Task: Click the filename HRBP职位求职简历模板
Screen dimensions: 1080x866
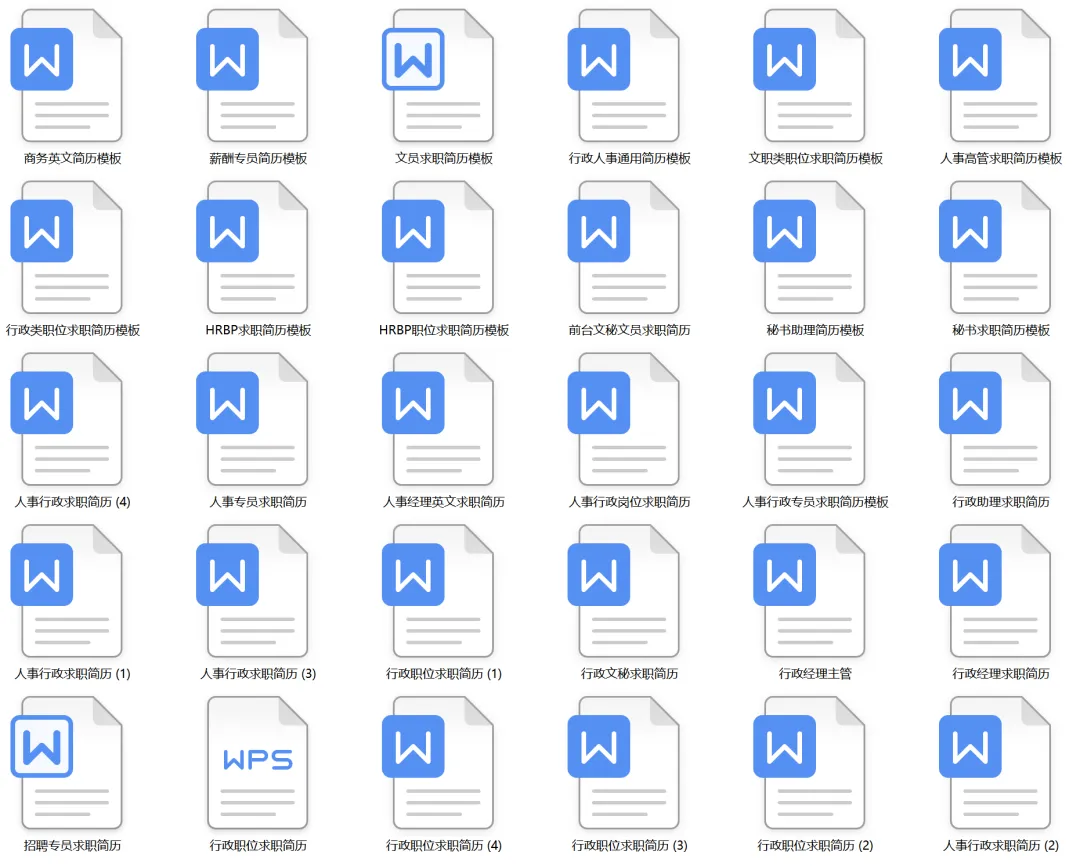Action: point(444,330)
